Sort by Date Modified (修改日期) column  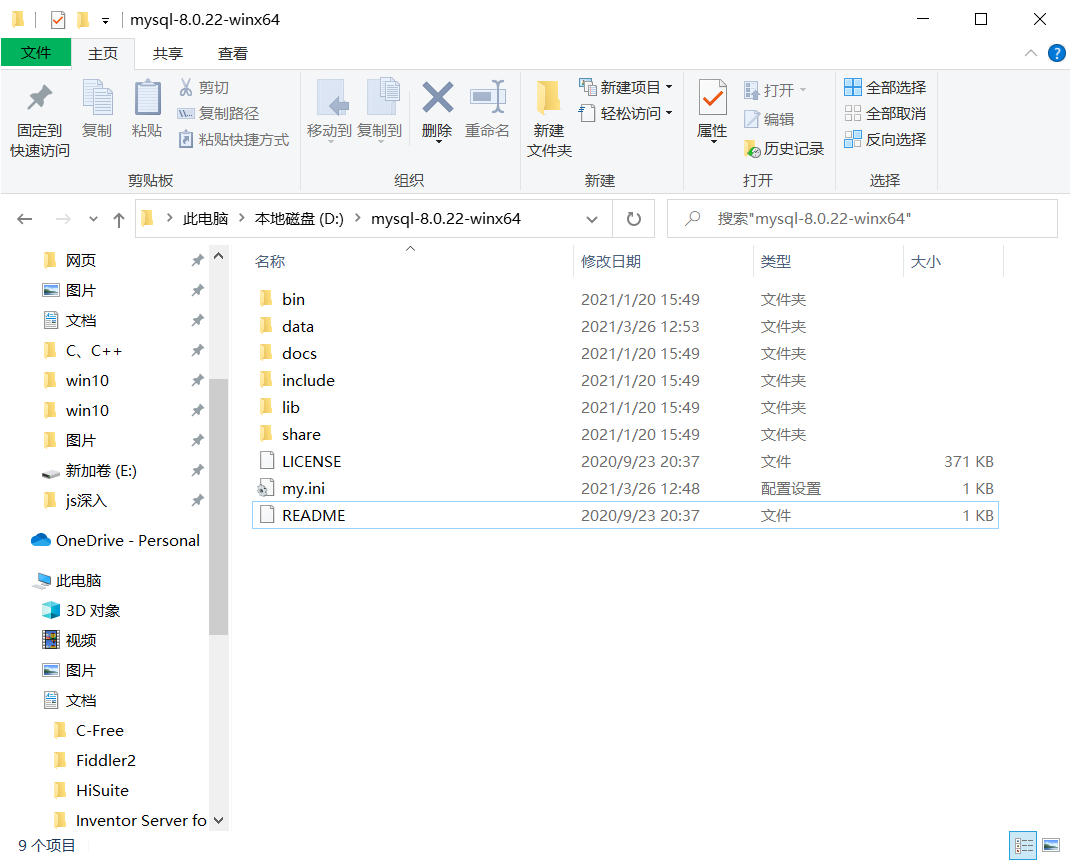pos(663,262)
